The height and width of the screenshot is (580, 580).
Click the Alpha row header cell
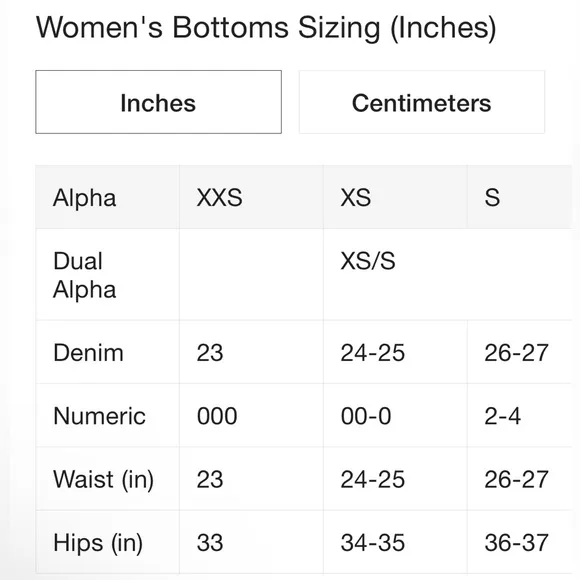[x=108, y=197]
